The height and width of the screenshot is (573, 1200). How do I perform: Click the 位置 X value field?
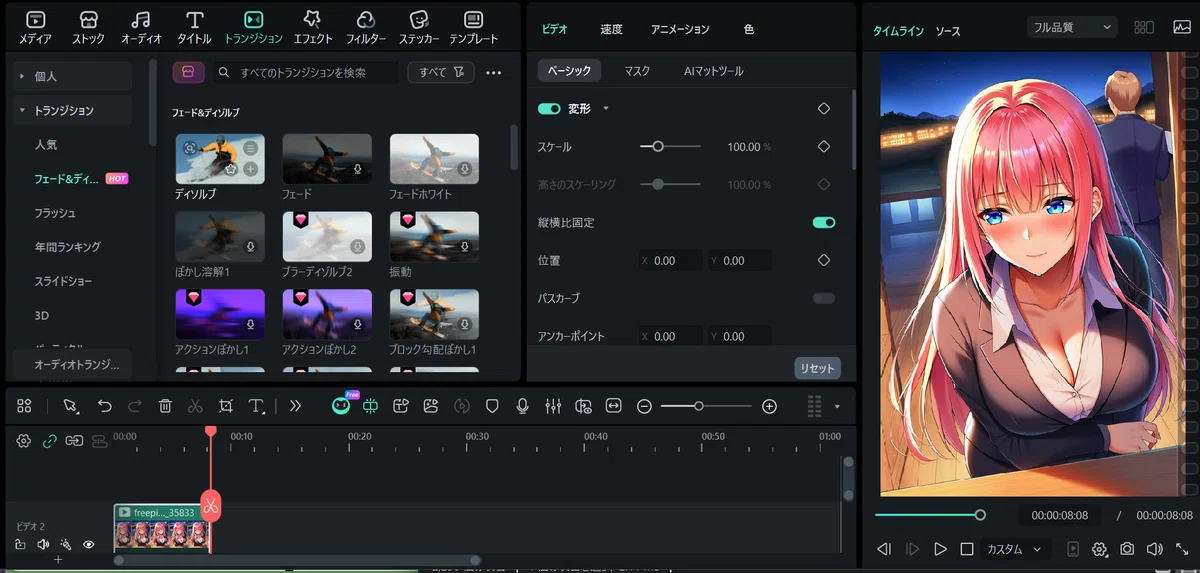point(670,260)
